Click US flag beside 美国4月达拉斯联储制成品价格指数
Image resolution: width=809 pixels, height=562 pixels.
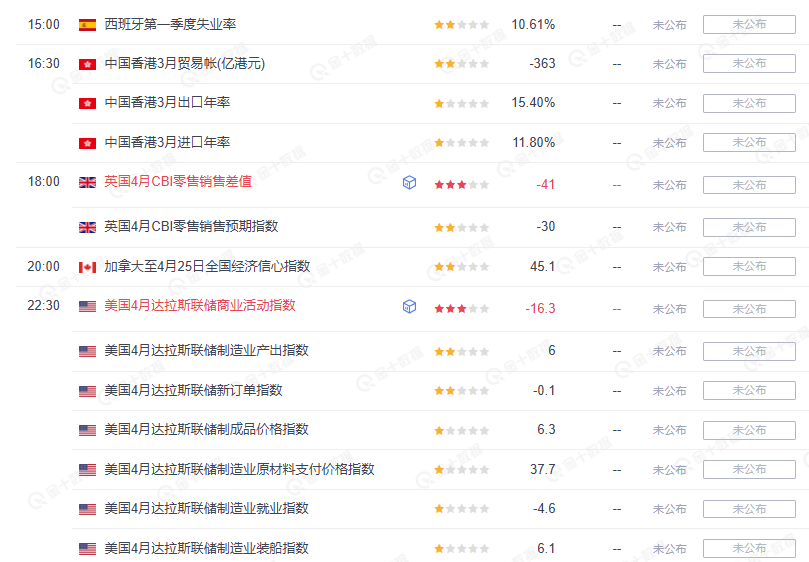click(x=87, y=430)
